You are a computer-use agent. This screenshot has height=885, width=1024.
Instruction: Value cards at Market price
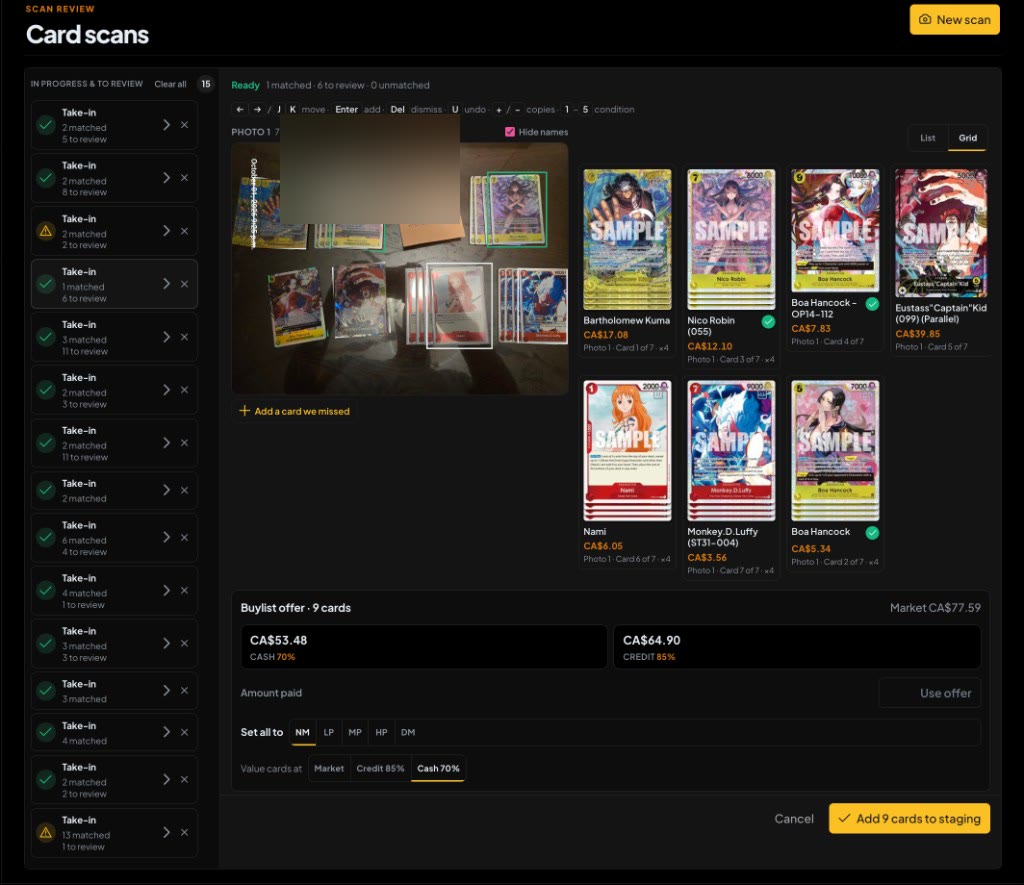(328, 769)
